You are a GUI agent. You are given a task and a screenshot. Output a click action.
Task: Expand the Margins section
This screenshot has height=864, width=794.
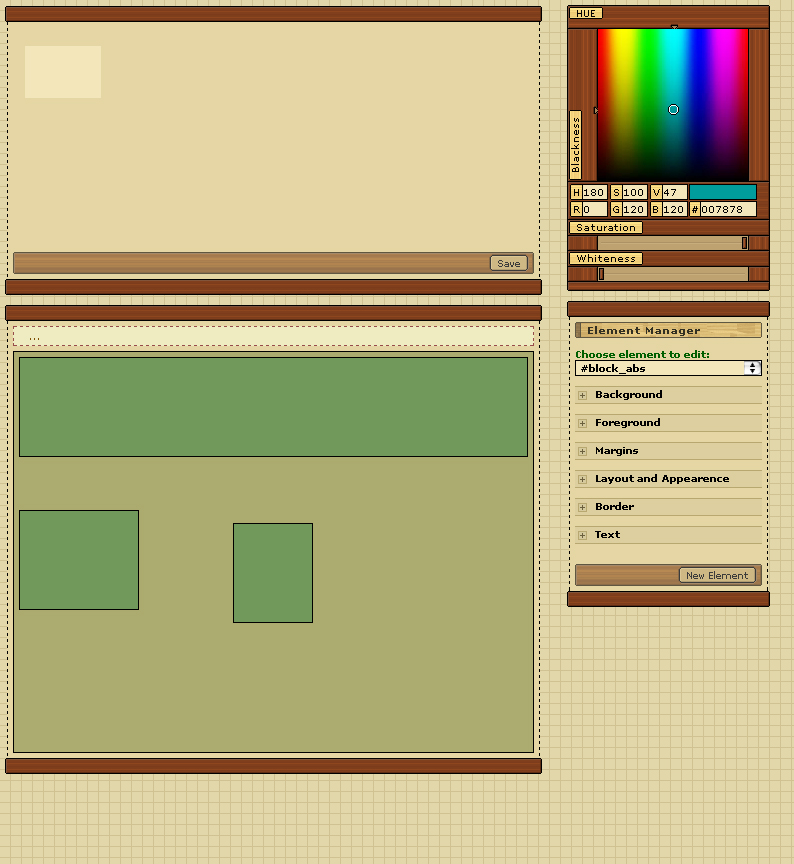(x=668, y=451)
